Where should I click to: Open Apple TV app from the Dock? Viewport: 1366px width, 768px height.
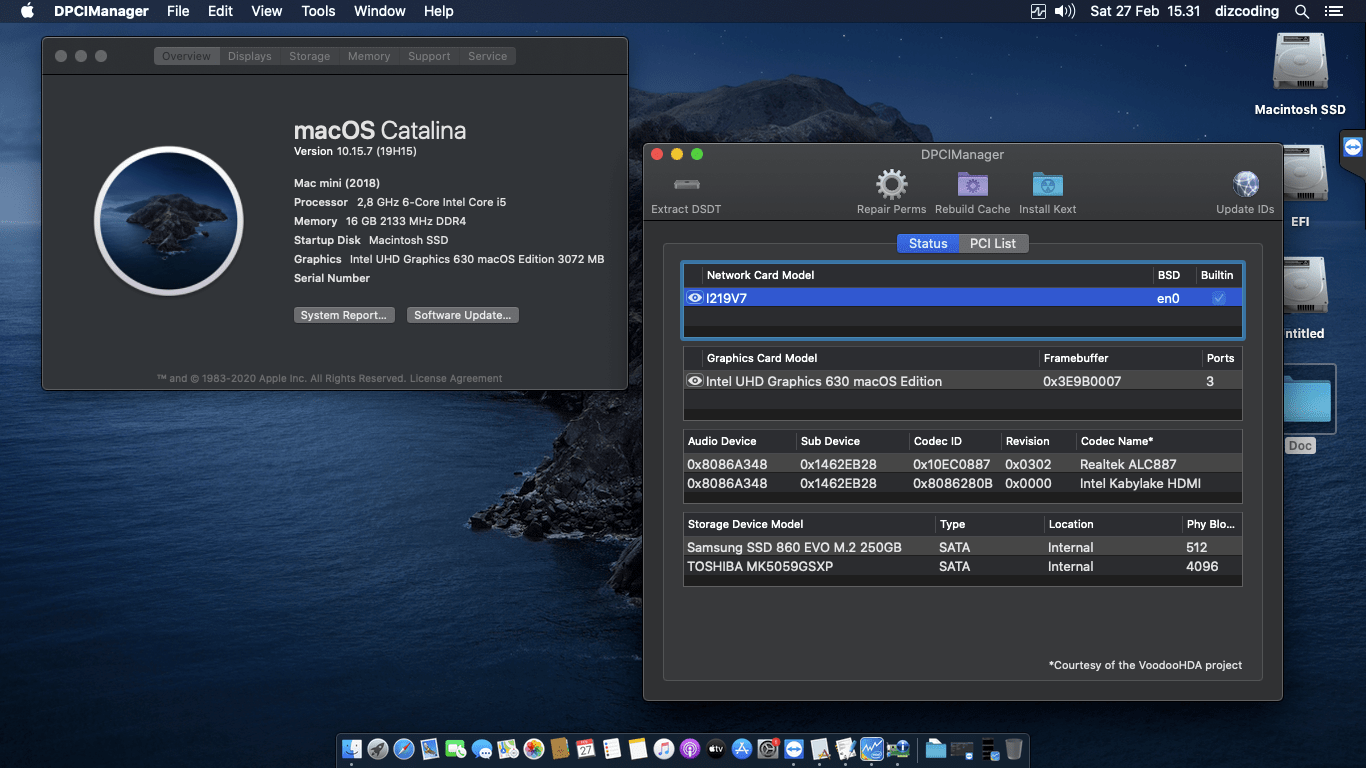[715, 749]
